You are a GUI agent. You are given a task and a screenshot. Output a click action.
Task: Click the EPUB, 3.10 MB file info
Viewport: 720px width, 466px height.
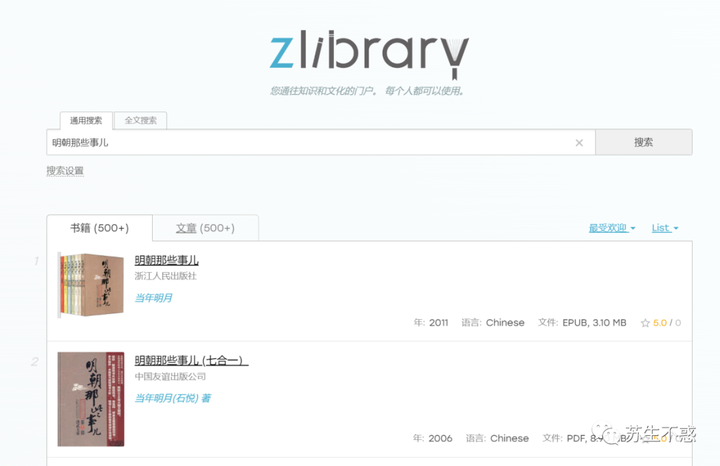[x=594, y=323]
